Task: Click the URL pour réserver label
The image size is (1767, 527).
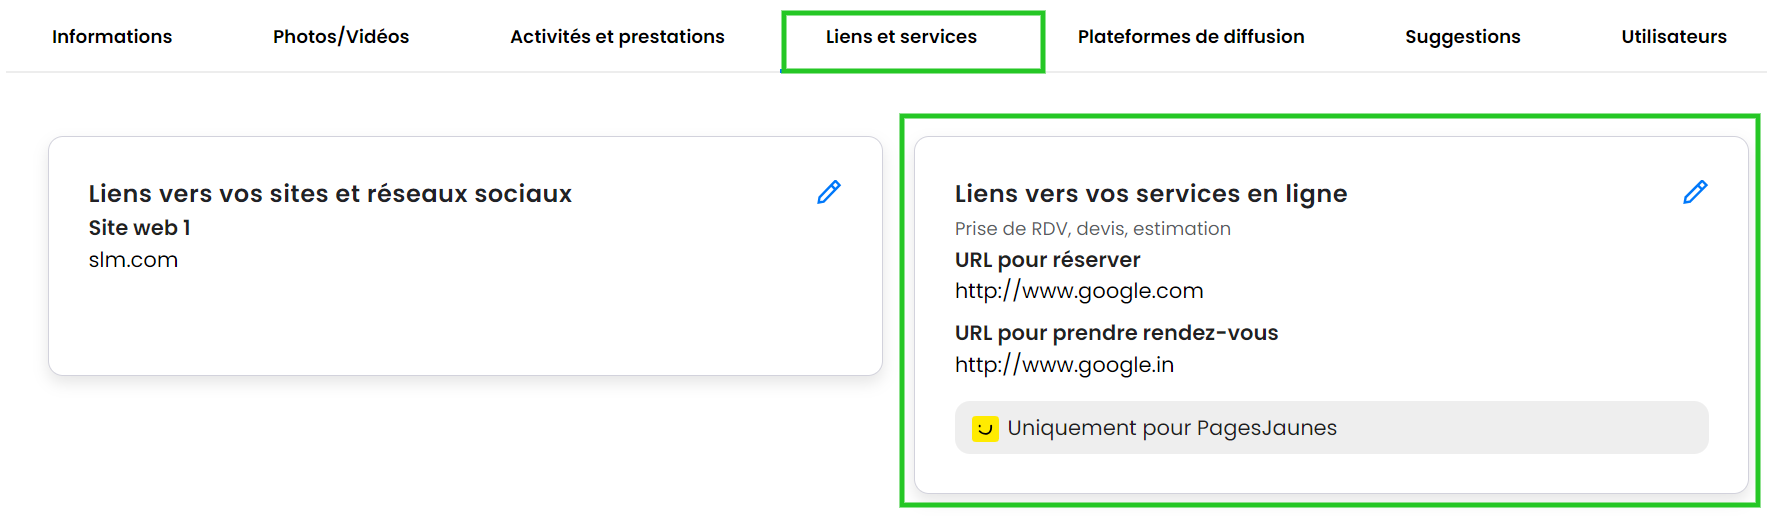Action: [1047, 260]
